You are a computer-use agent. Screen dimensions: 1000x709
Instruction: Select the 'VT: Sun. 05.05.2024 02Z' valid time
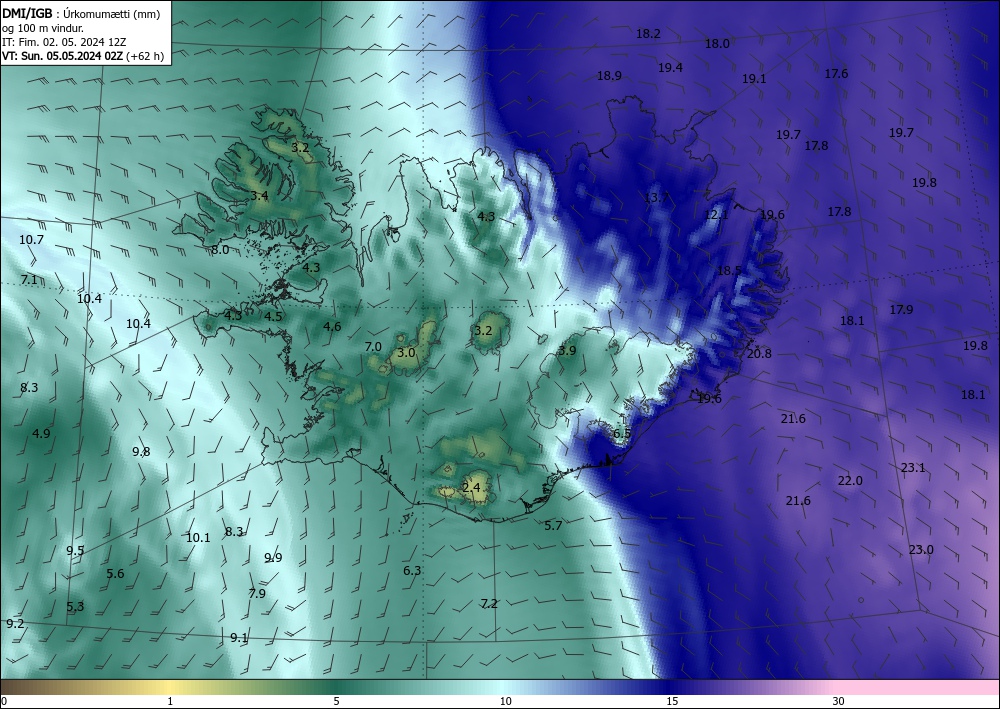click(x=62, y=56)
